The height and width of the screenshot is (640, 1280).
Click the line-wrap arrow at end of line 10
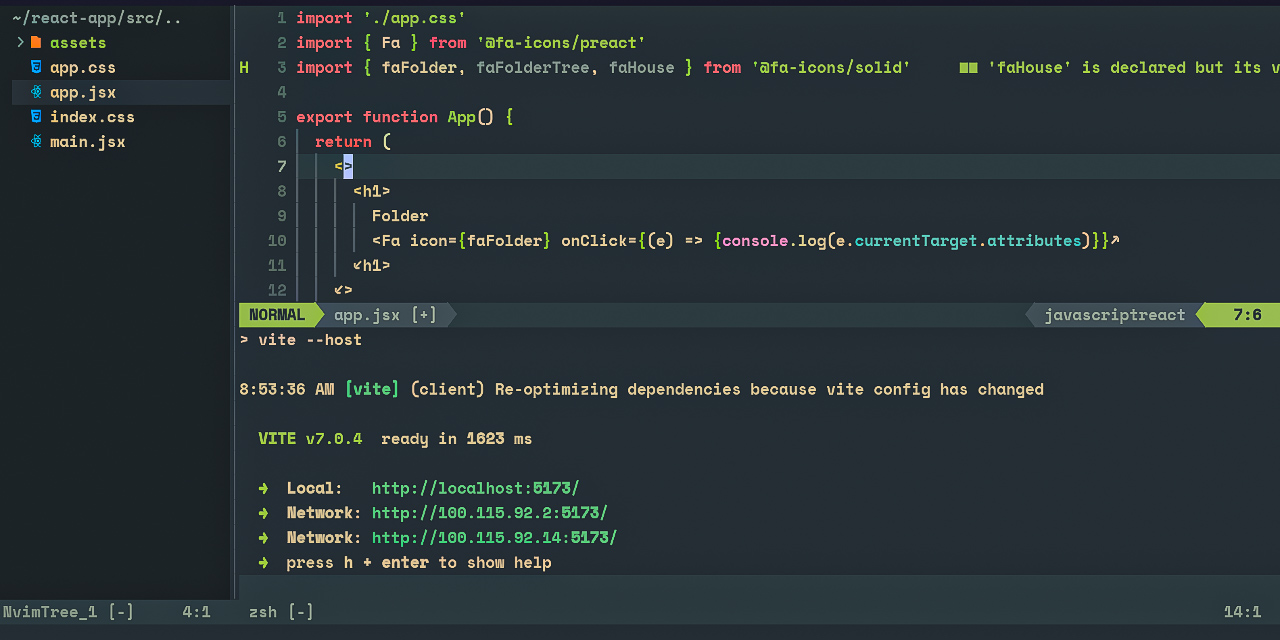(x=1117, y=240)
